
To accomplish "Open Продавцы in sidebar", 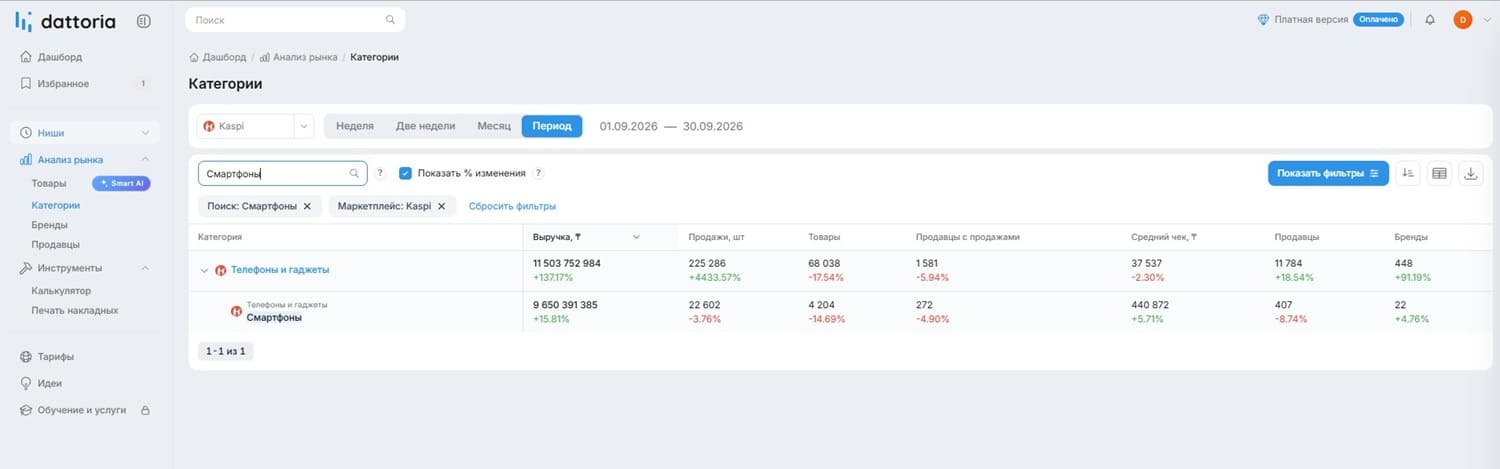I will tap(55, 244).
